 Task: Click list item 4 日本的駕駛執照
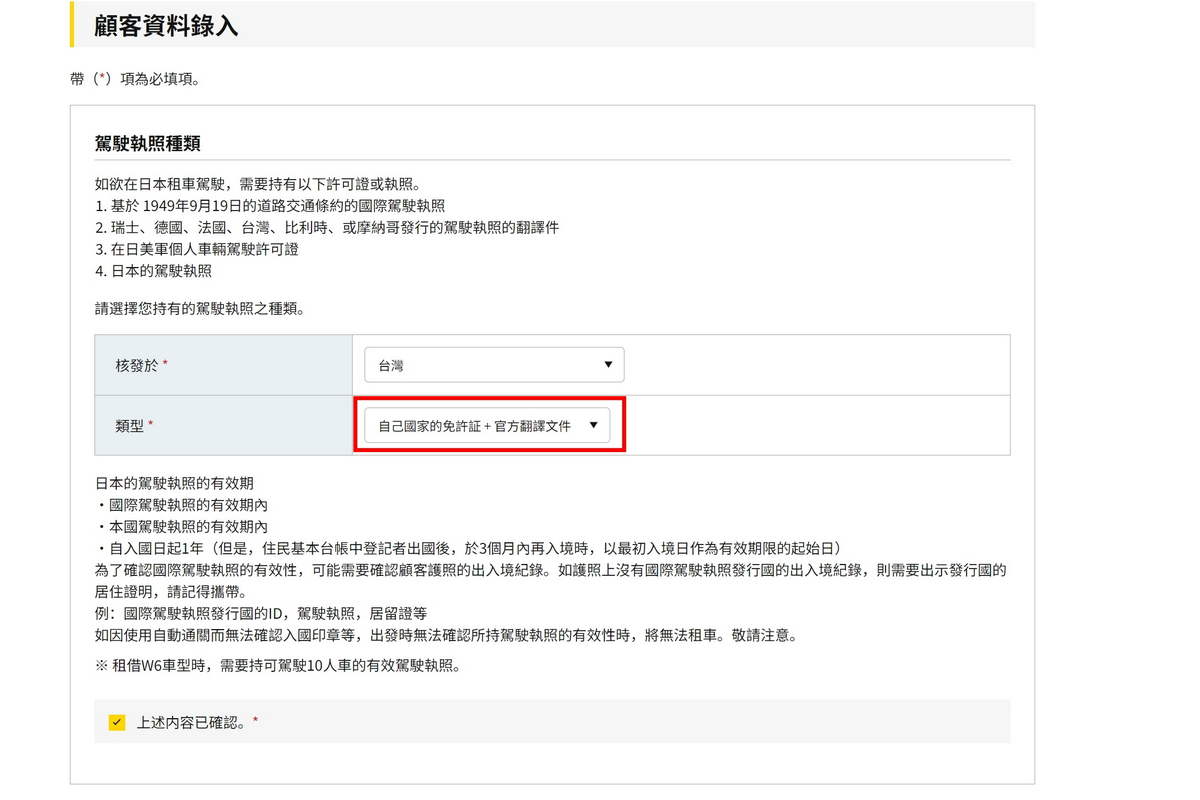(153, 270)
